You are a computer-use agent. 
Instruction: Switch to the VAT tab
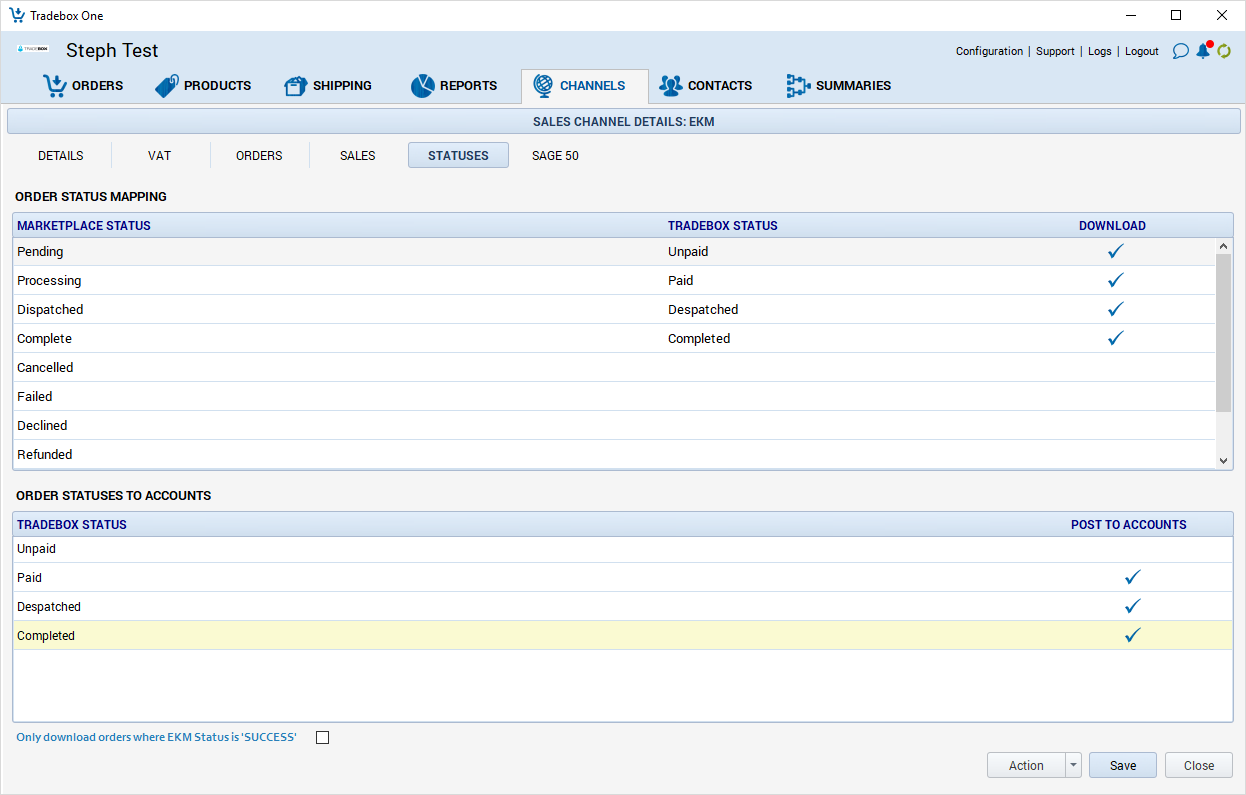(159, 156)
